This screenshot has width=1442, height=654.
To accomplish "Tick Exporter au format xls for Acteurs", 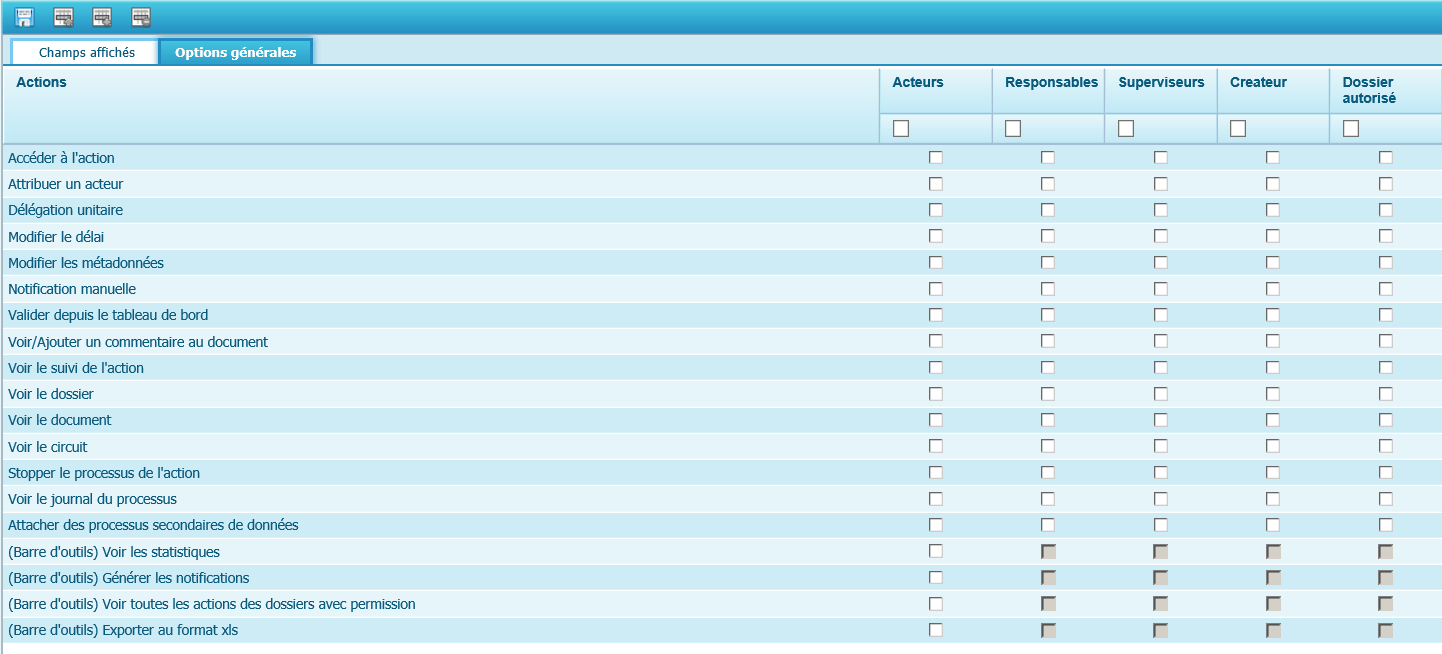I will pyautogui.click(x=935, y=630).
